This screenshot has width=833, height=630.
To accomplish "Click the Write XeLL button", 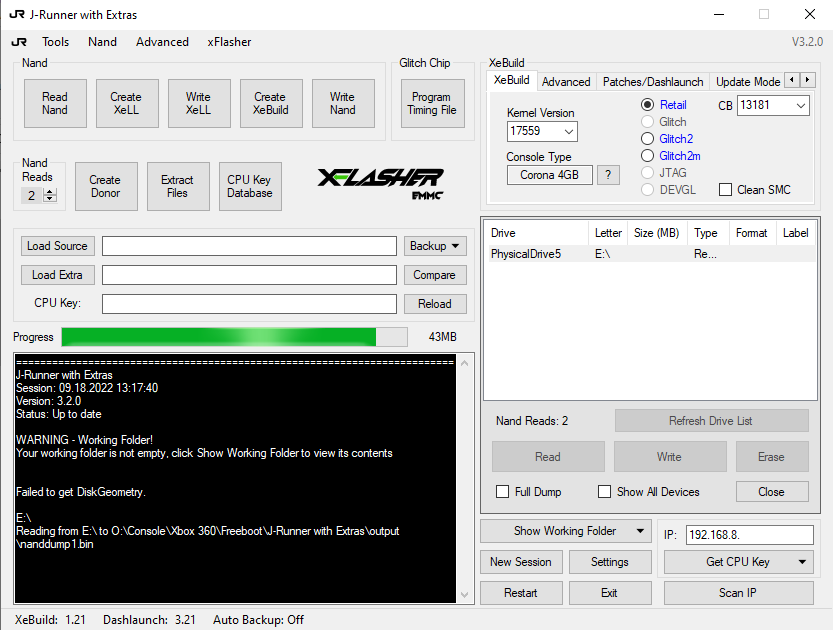I will [199, 104].
